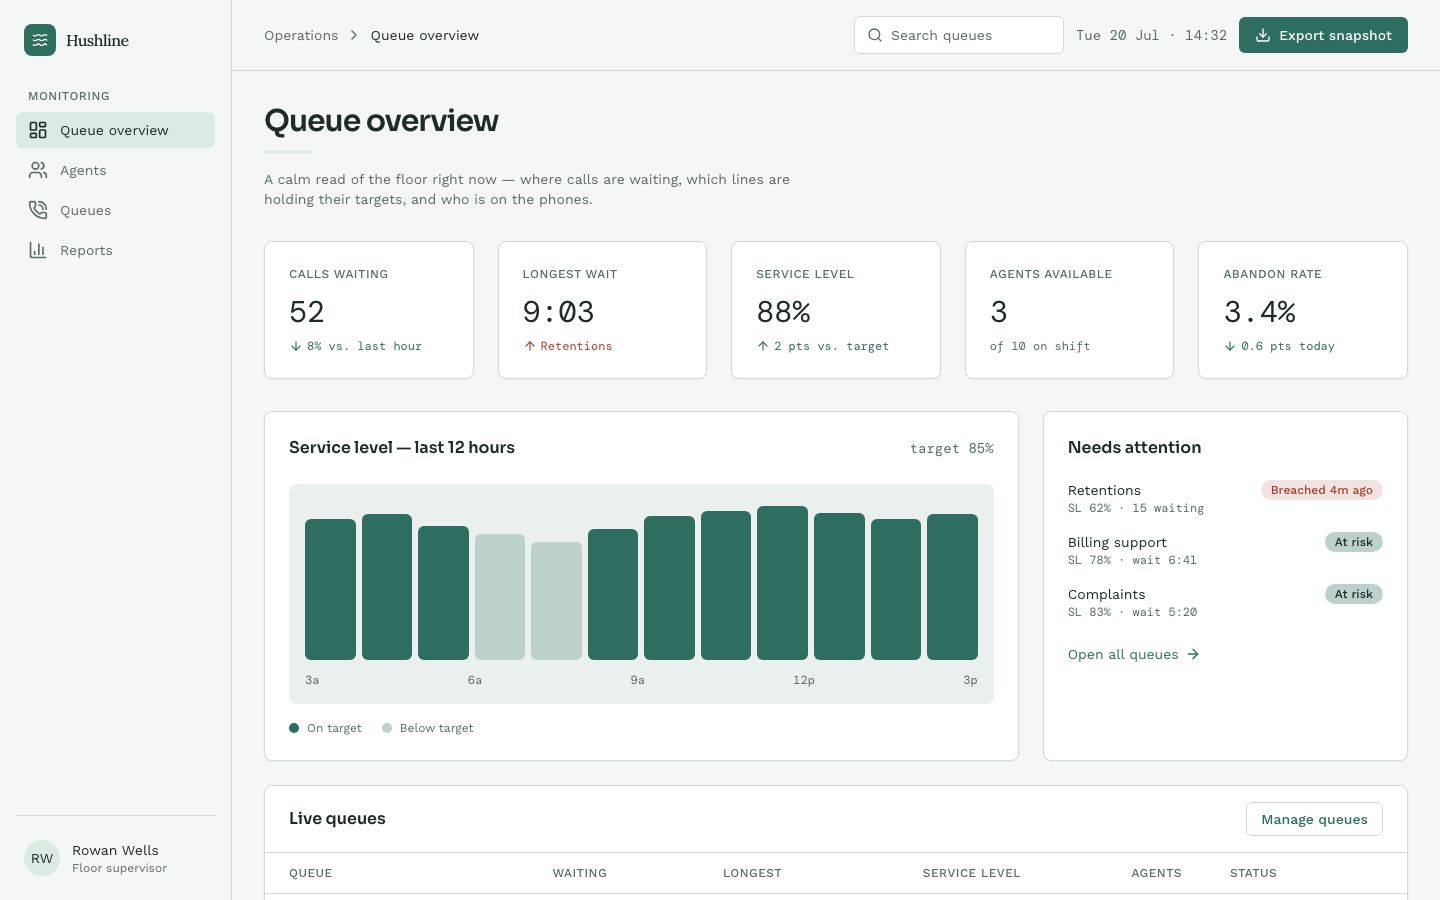Click the On target legend dot

294,728
